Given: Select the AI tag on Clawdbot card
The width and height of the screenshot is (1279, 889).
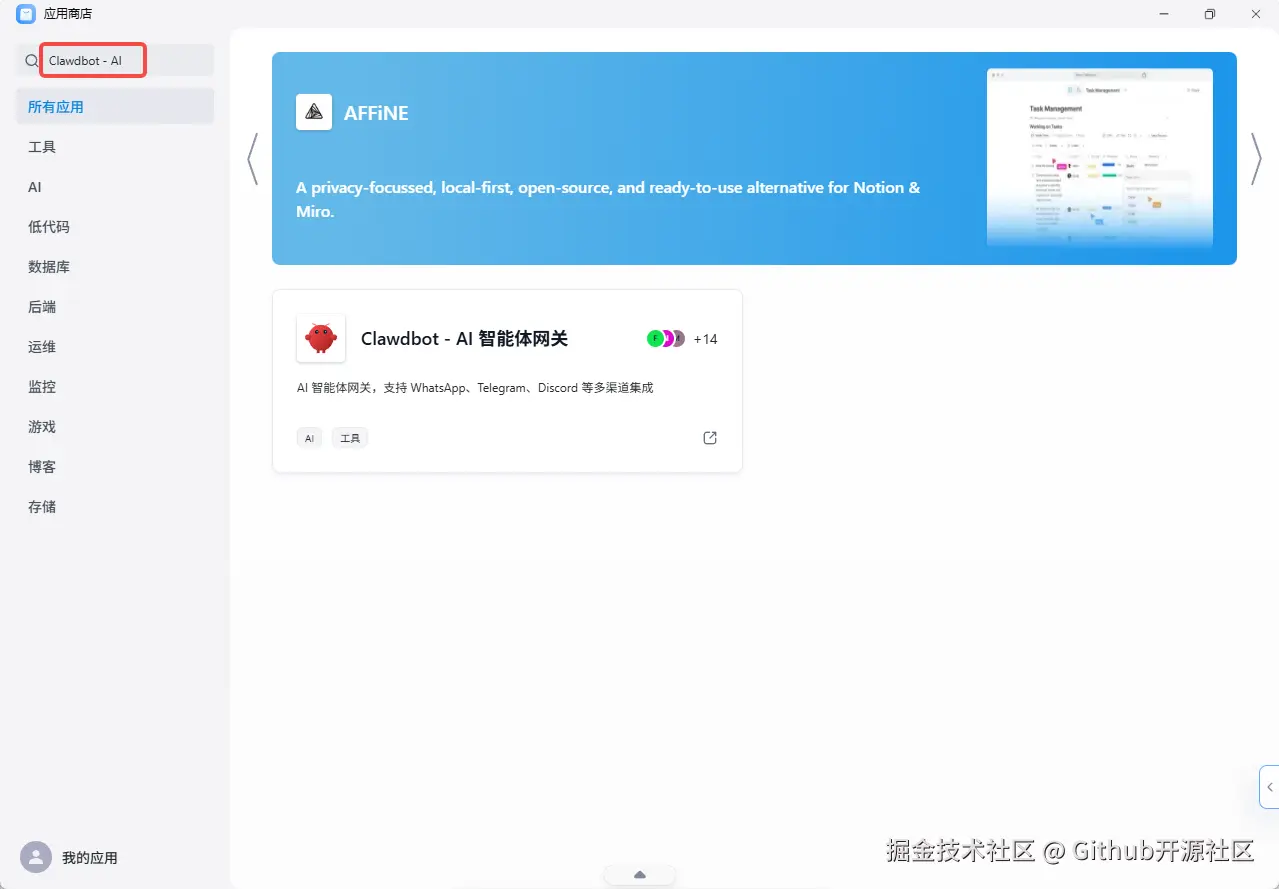Looking at the screenshot, I should (309, 438).
